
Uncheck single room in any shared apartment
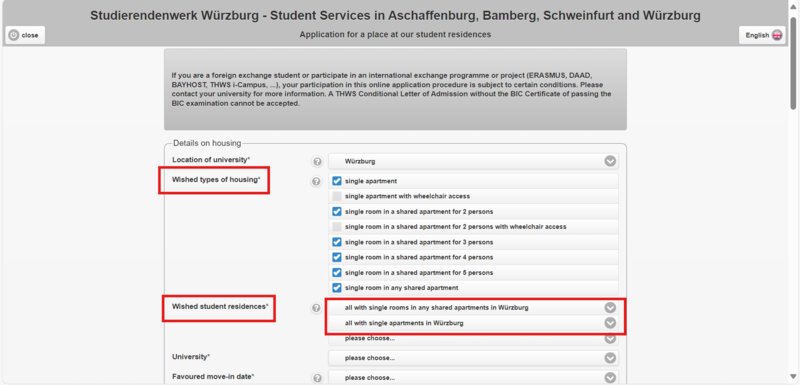(337, 288)
